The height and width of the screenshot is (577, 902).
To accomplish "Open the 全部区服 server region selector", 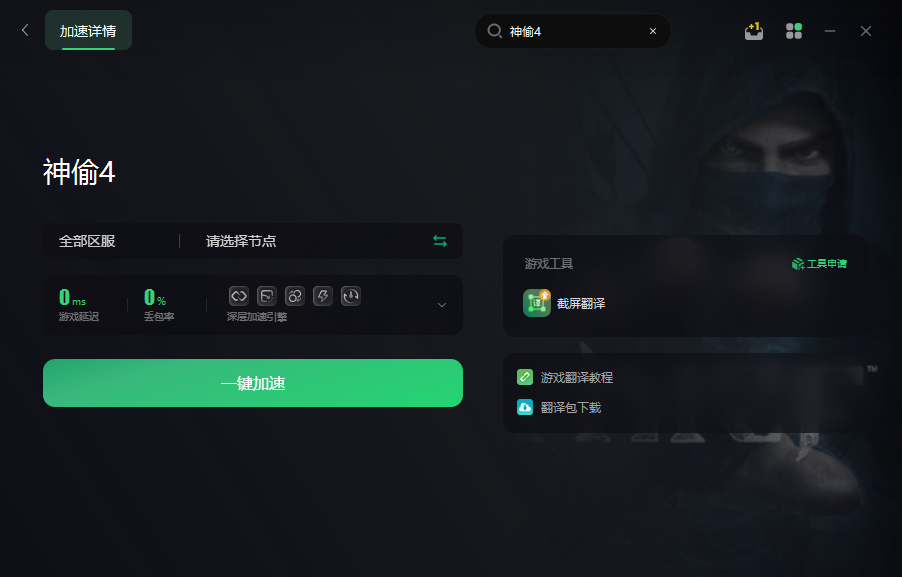I will pyautogui.click(x=87, y=241).
